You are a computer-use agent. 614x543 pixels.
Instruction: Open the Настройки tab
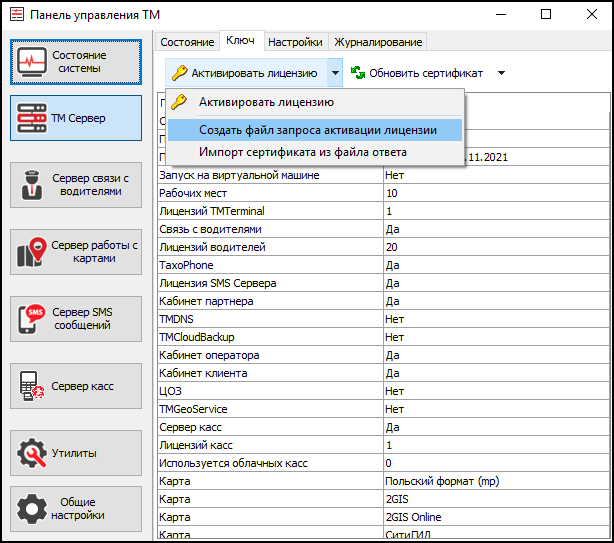296,42
